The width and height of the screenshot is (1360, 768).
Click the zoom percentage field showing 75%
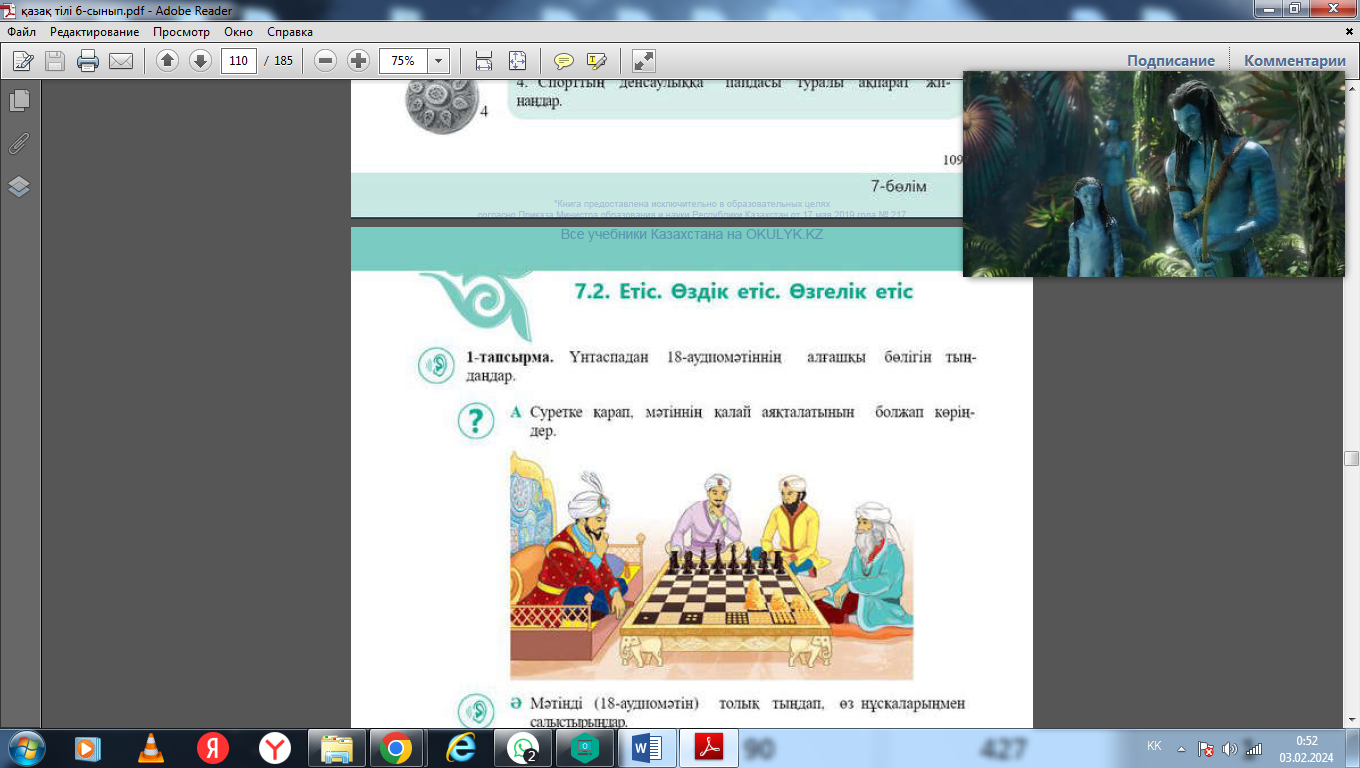[x=403, y=61]
